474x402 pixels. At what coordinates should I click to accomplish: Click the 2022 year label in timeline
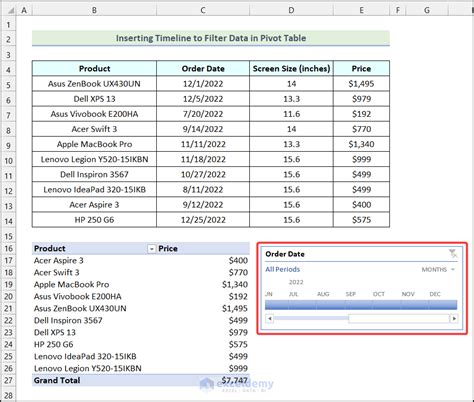pos(296,282)
